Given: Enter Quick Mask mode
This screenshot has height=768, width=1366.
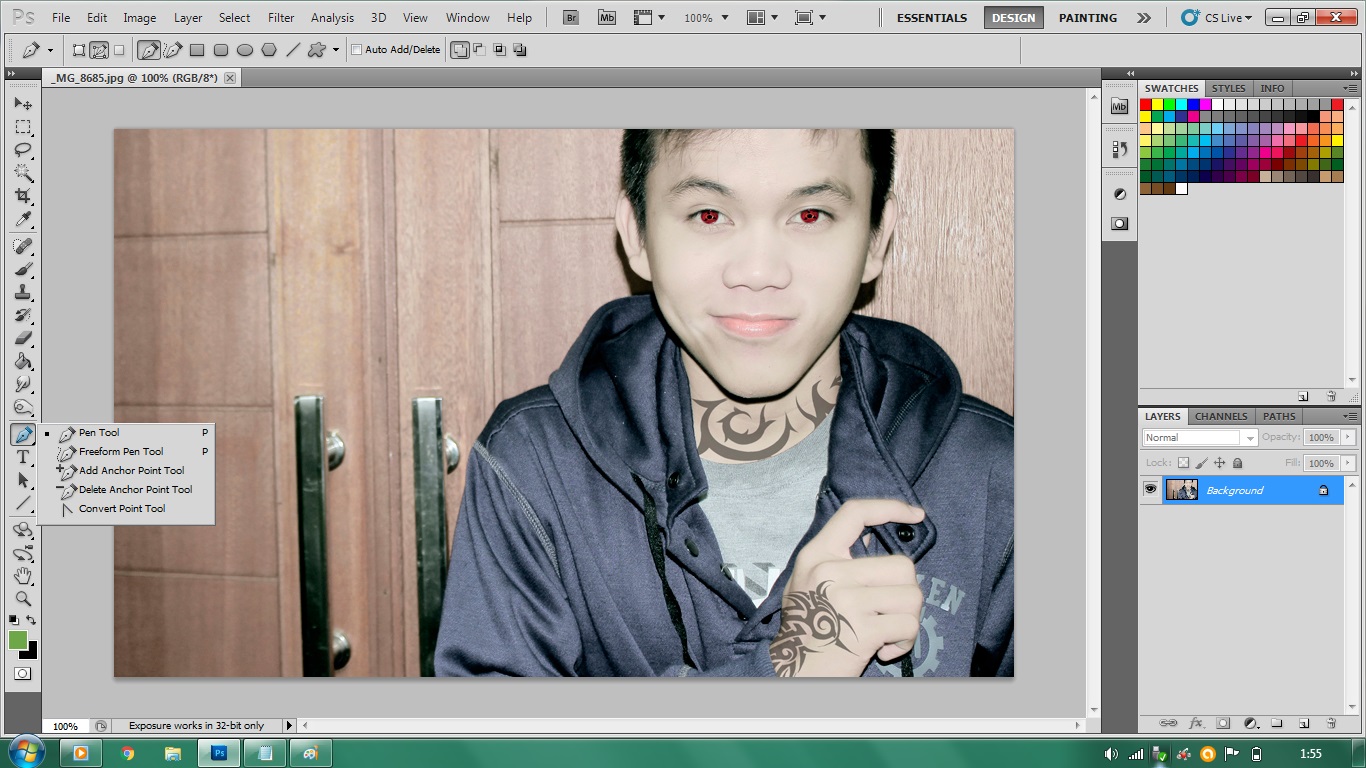Looking at the screenshot, I should (x=22, y=674).
